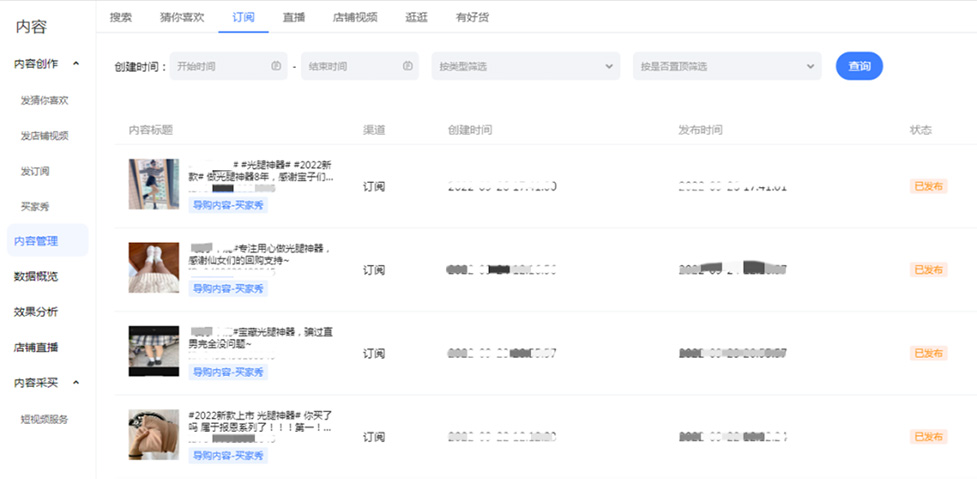Collapse the 内容采买 sidebar section
977x479 pixels.
coord(76,382)
